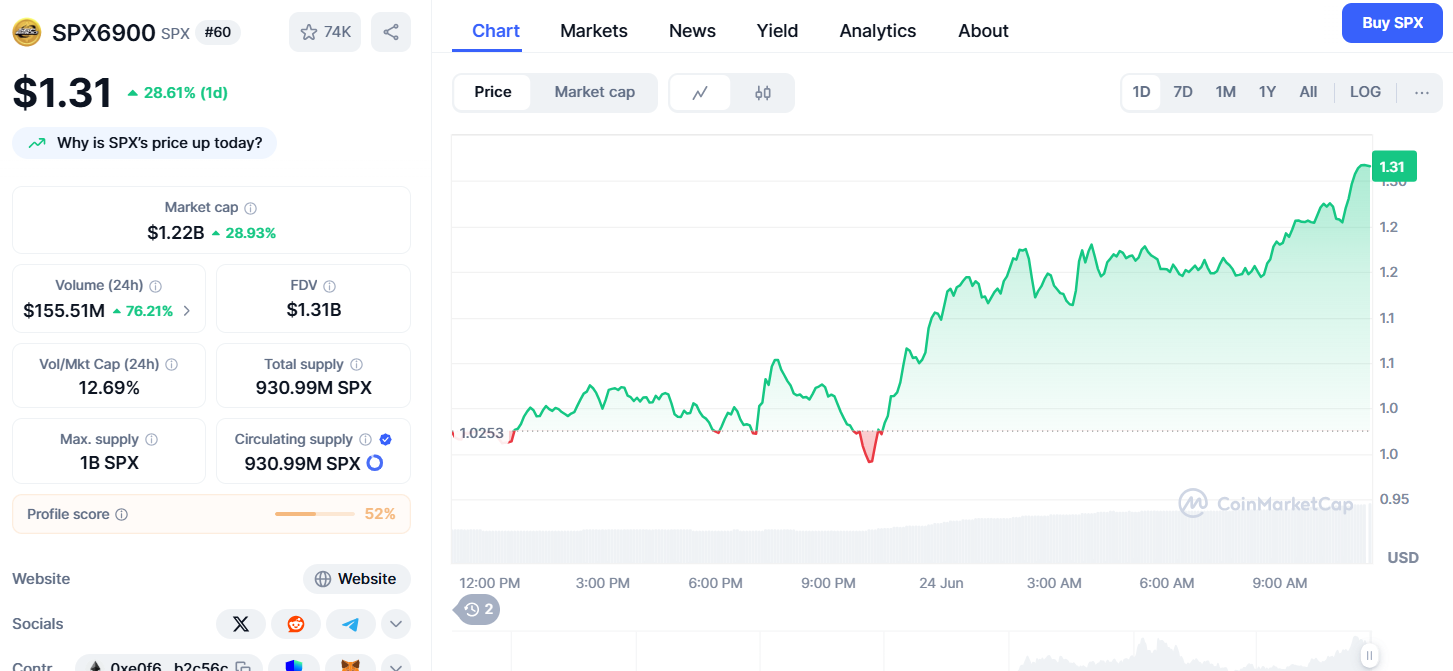This screenshot has width=1453, height=671.
Task: Add SPX6900 to watchlist via star
Action: [x=325, y=32]
